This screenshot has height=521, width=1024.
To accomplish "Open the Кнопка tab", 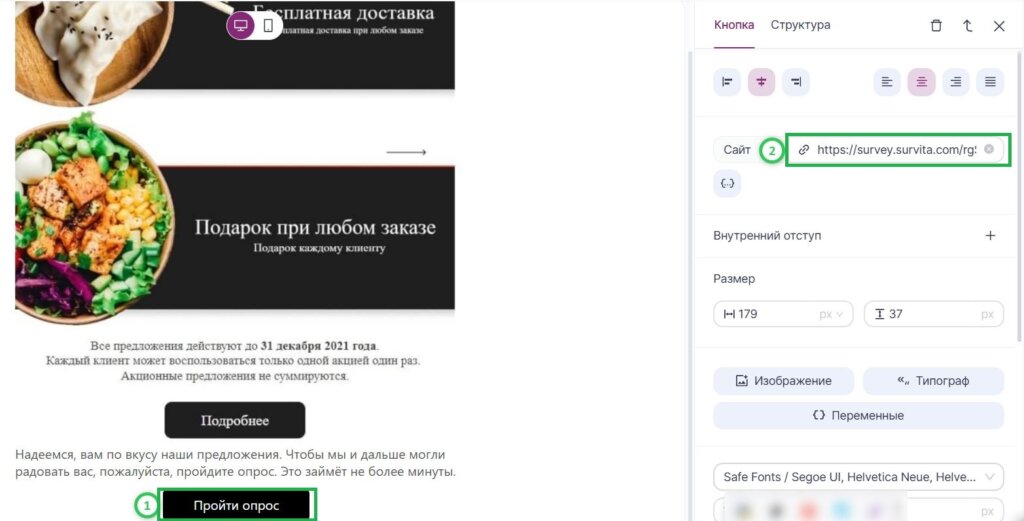I will pyautogui.click(x=734, y=25).
